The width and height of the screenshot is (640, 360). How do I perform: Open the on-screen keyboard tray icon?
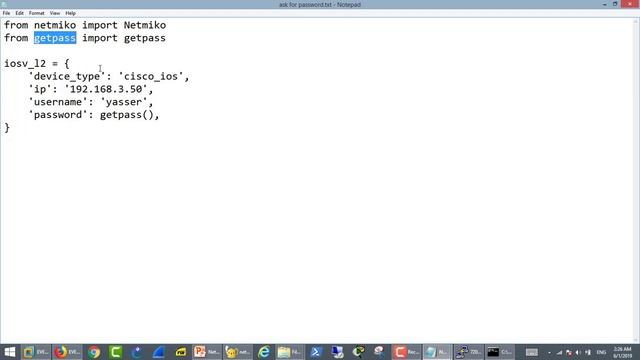(531, 352)
